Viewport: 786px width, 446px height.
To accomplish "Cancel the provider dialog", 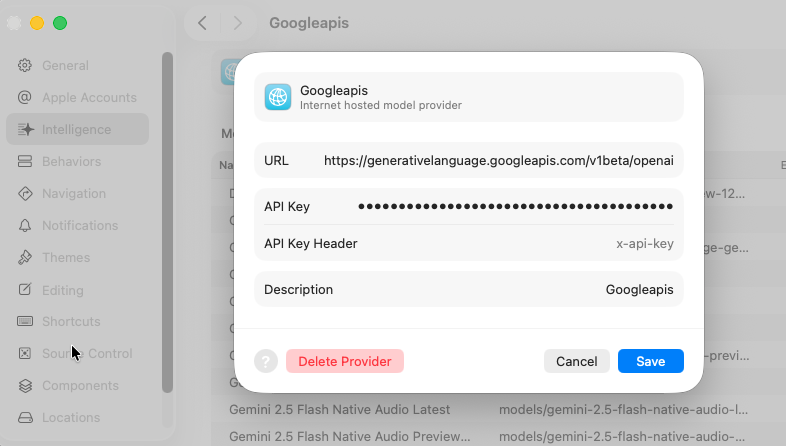I will click(x=576, y=361).
